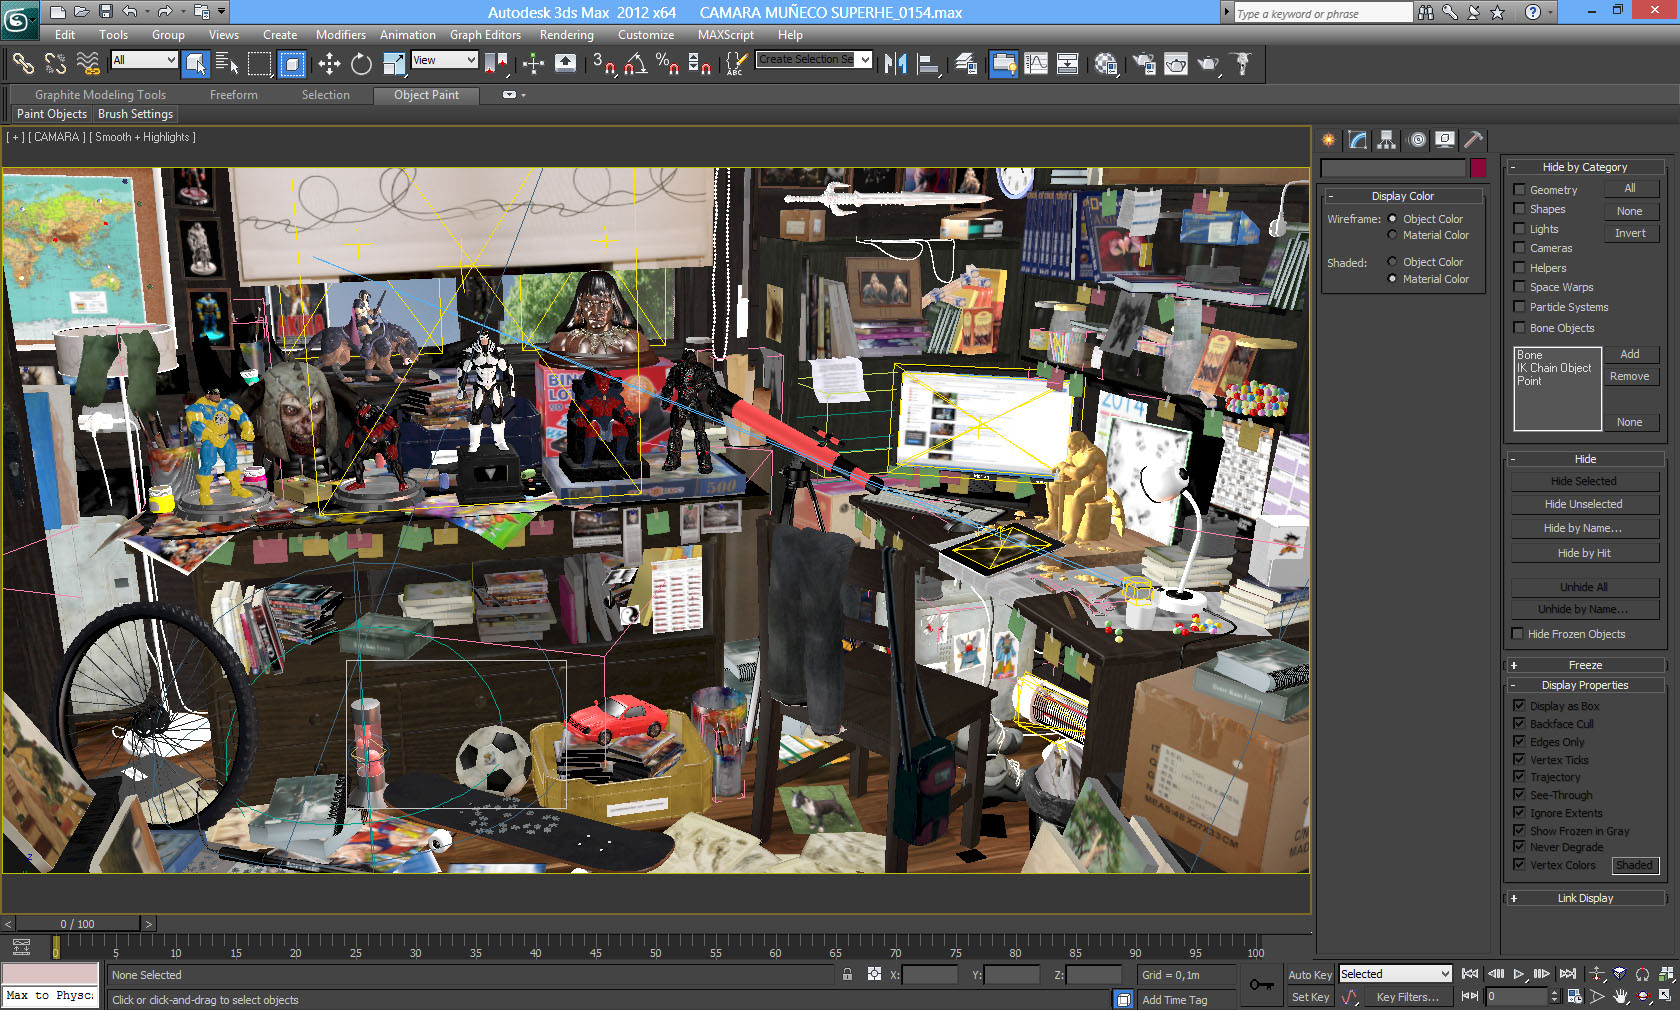The height and width of the screenshot is (1010, 1680).
Task: Toggle the Helpers hide checkbox
Action: click(x=1519, y=268)
